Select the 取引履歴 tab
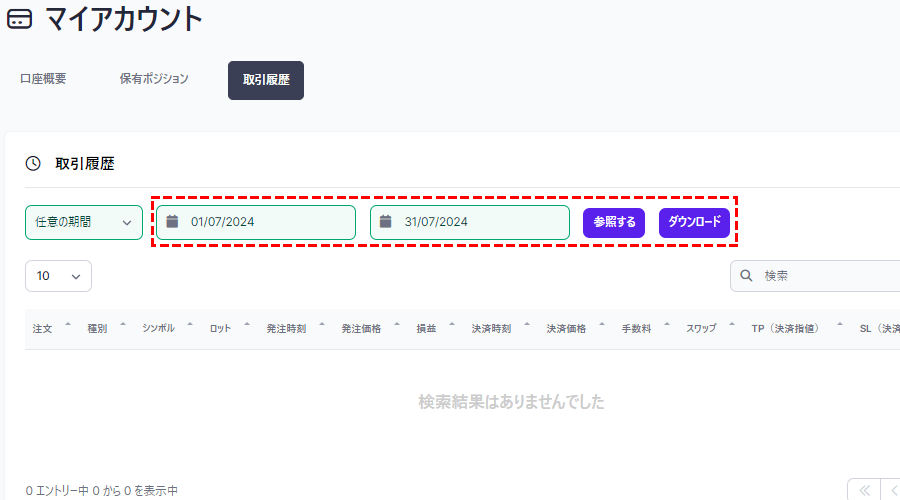Viewport: 900px width, 500px height. click(266, 80)
